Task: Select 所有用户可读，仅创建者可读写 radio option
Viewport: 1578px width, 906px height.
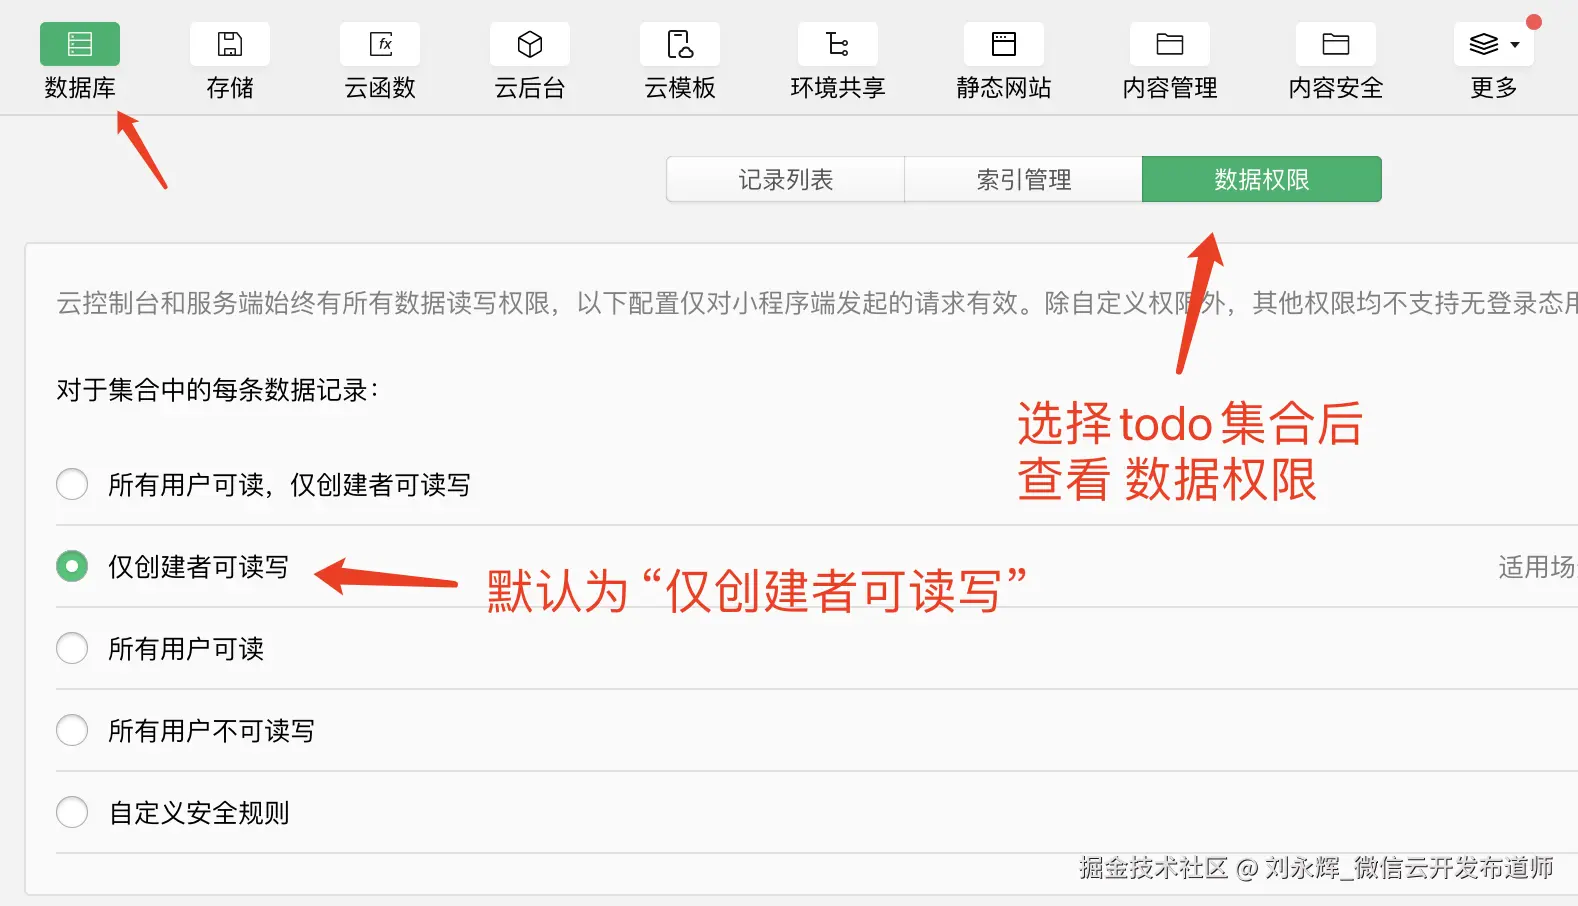Action: 72,484
